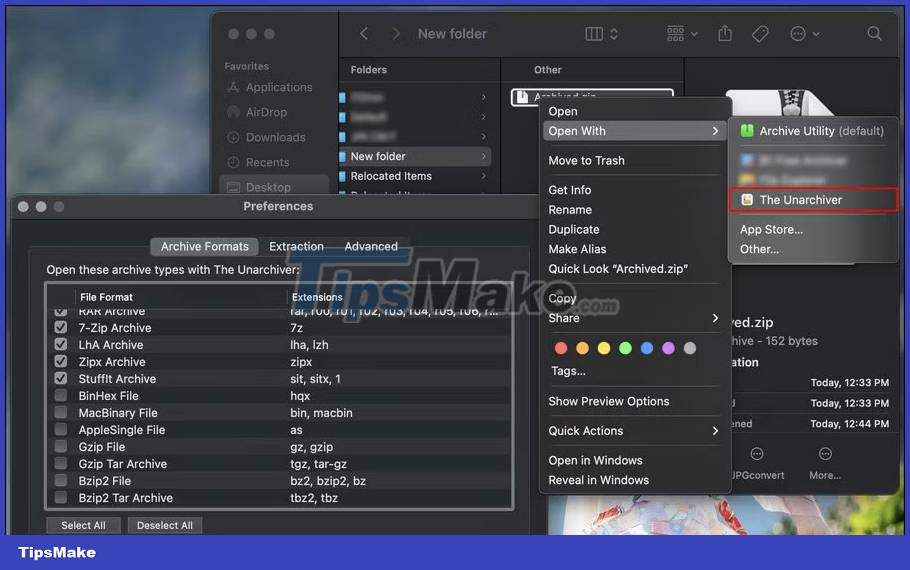Click Archive Utility app icon in submenu
The height and width of the screenshot is (570, 910).
[747, 131]
